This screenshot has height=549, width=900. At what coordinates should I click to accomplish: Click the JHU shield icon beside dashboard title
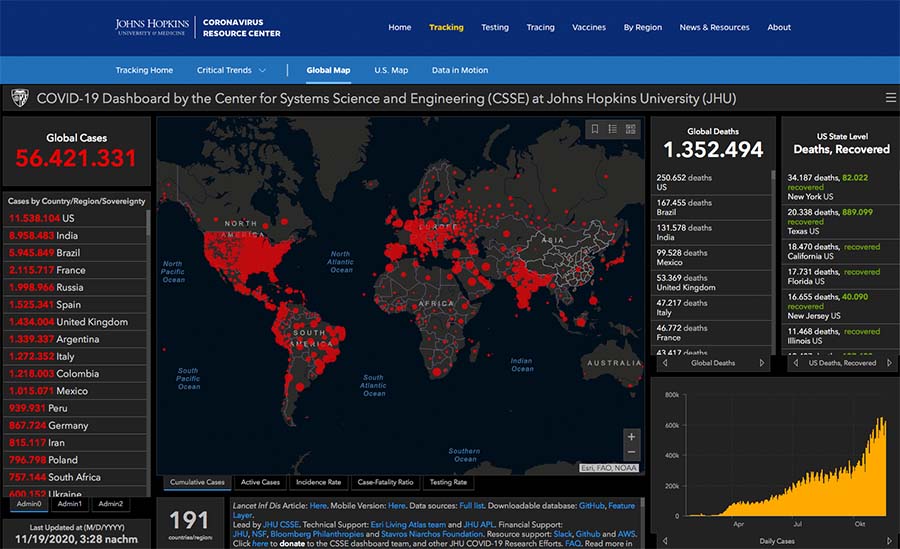(20, 98)
